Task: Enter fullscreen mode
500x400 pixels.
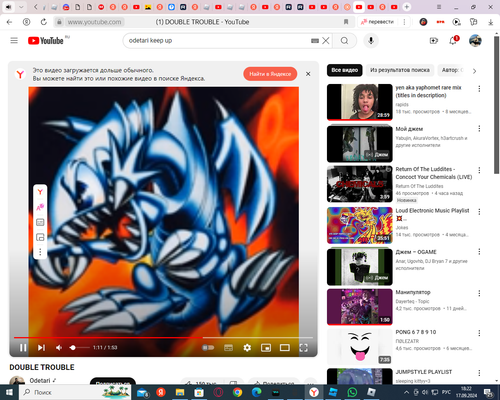Action: click(303, 348)
